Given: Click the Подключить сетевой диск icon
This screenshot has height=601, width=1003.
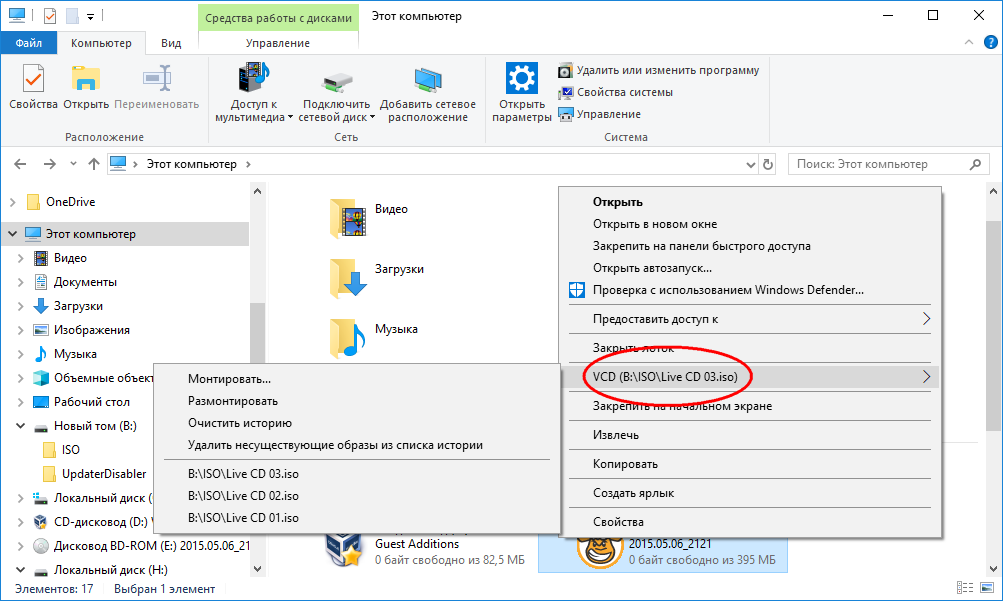Looking at the screenshot, I should (336, 82).
